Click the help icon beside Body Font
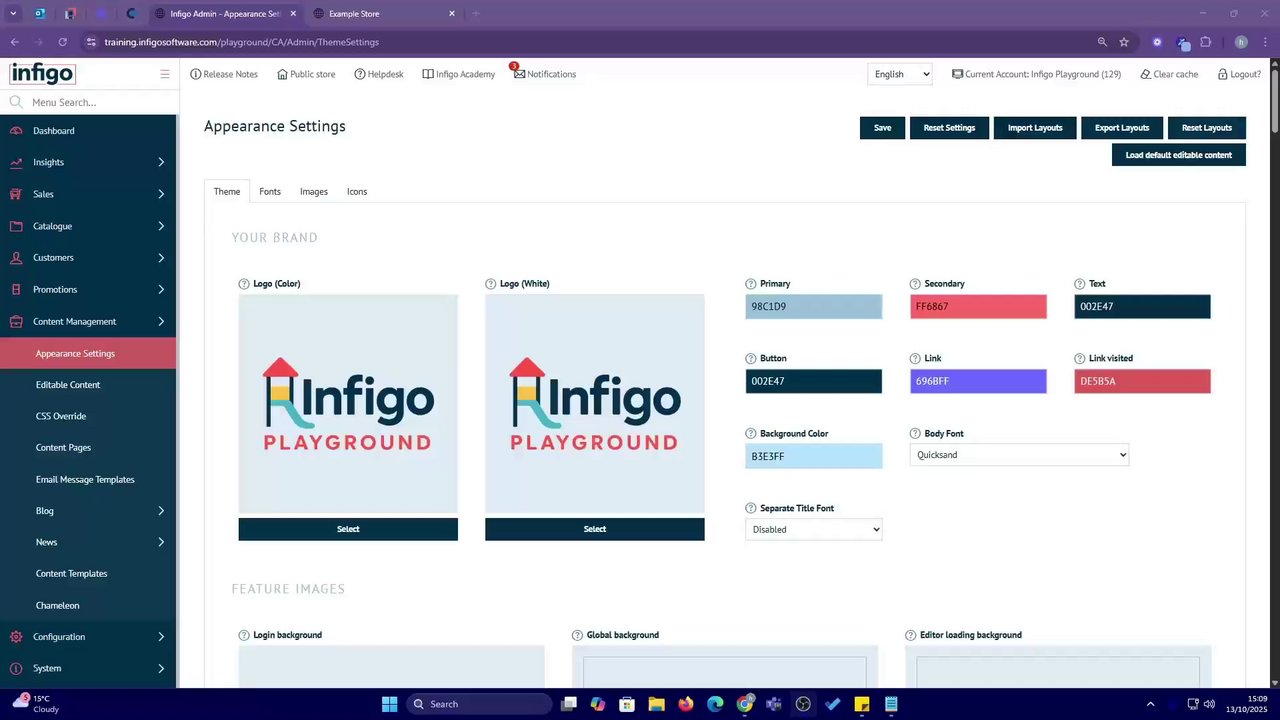The width and height of the screenshot is (1280, 720). click(x=915, y=434)
